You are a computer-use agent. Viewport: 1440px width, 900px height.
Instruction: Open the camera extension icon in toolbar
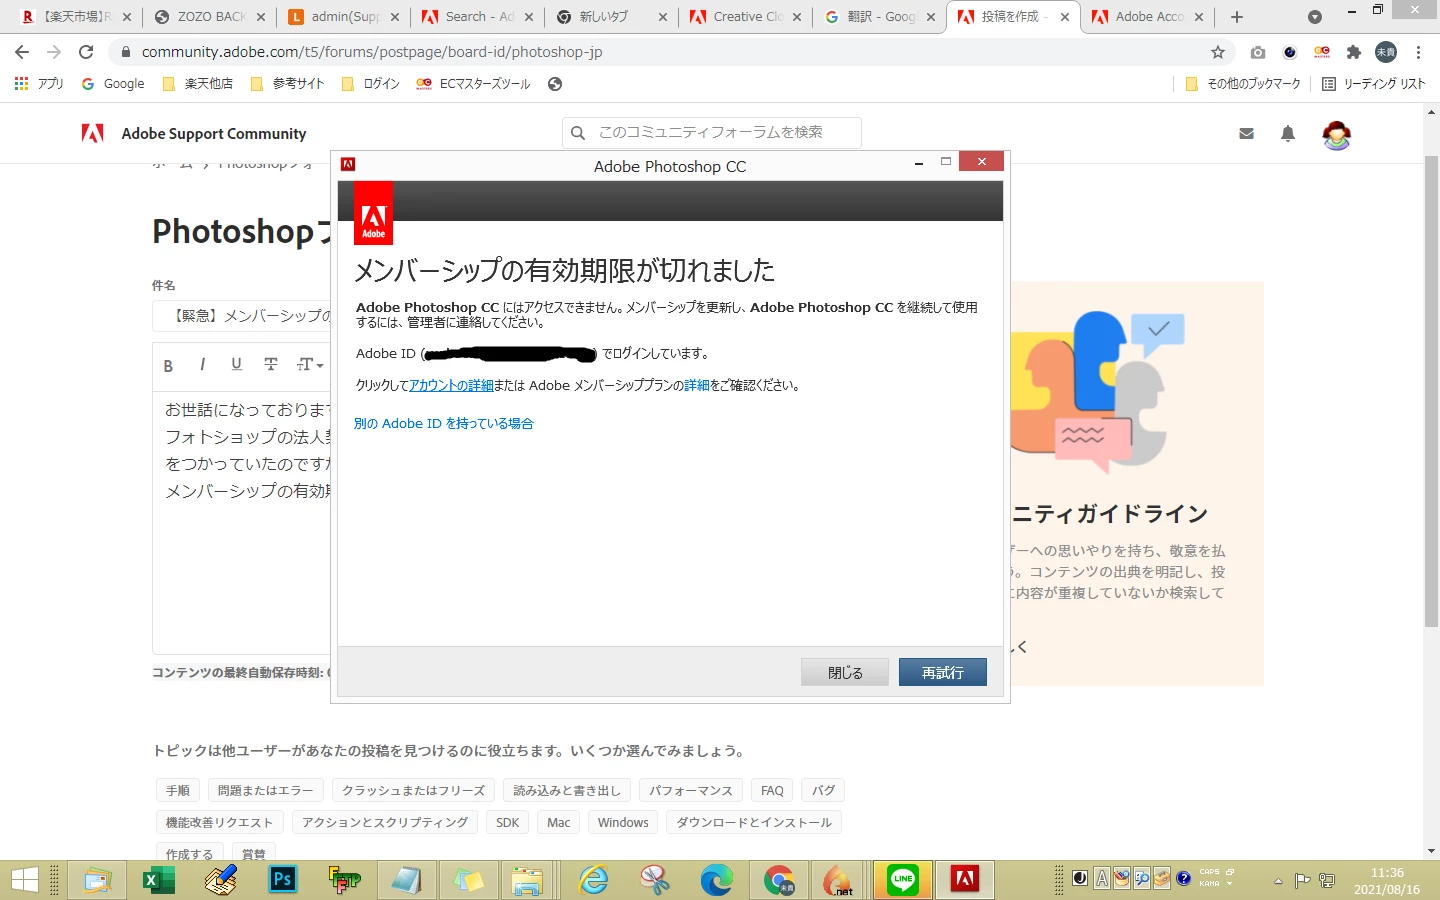1258,52
